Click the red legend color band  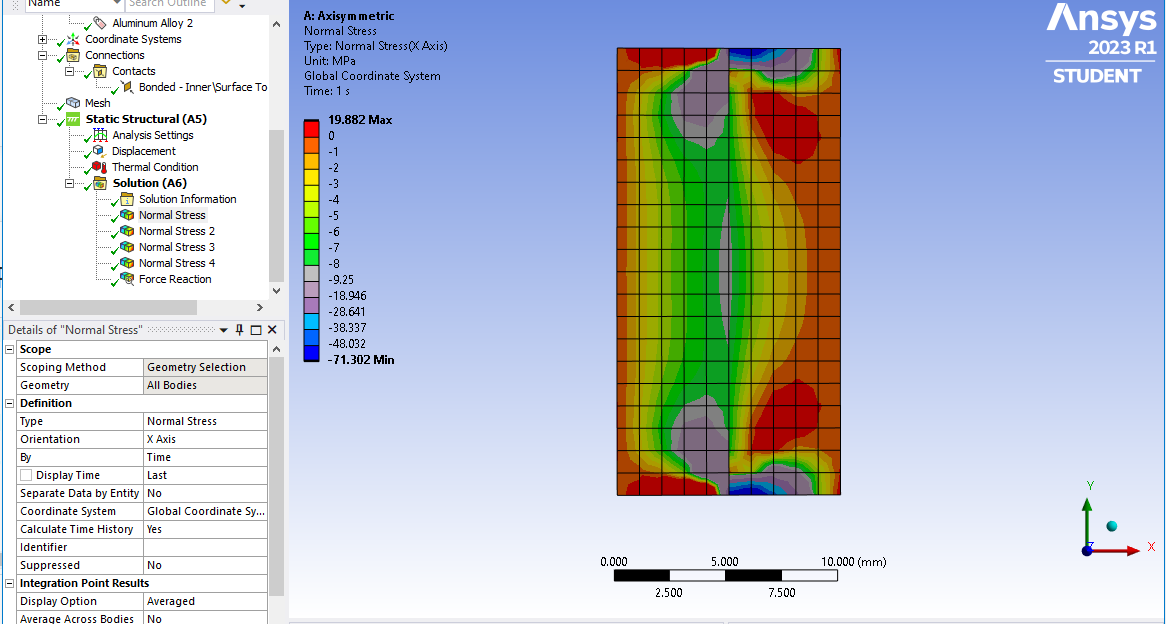tap(312, 128)
